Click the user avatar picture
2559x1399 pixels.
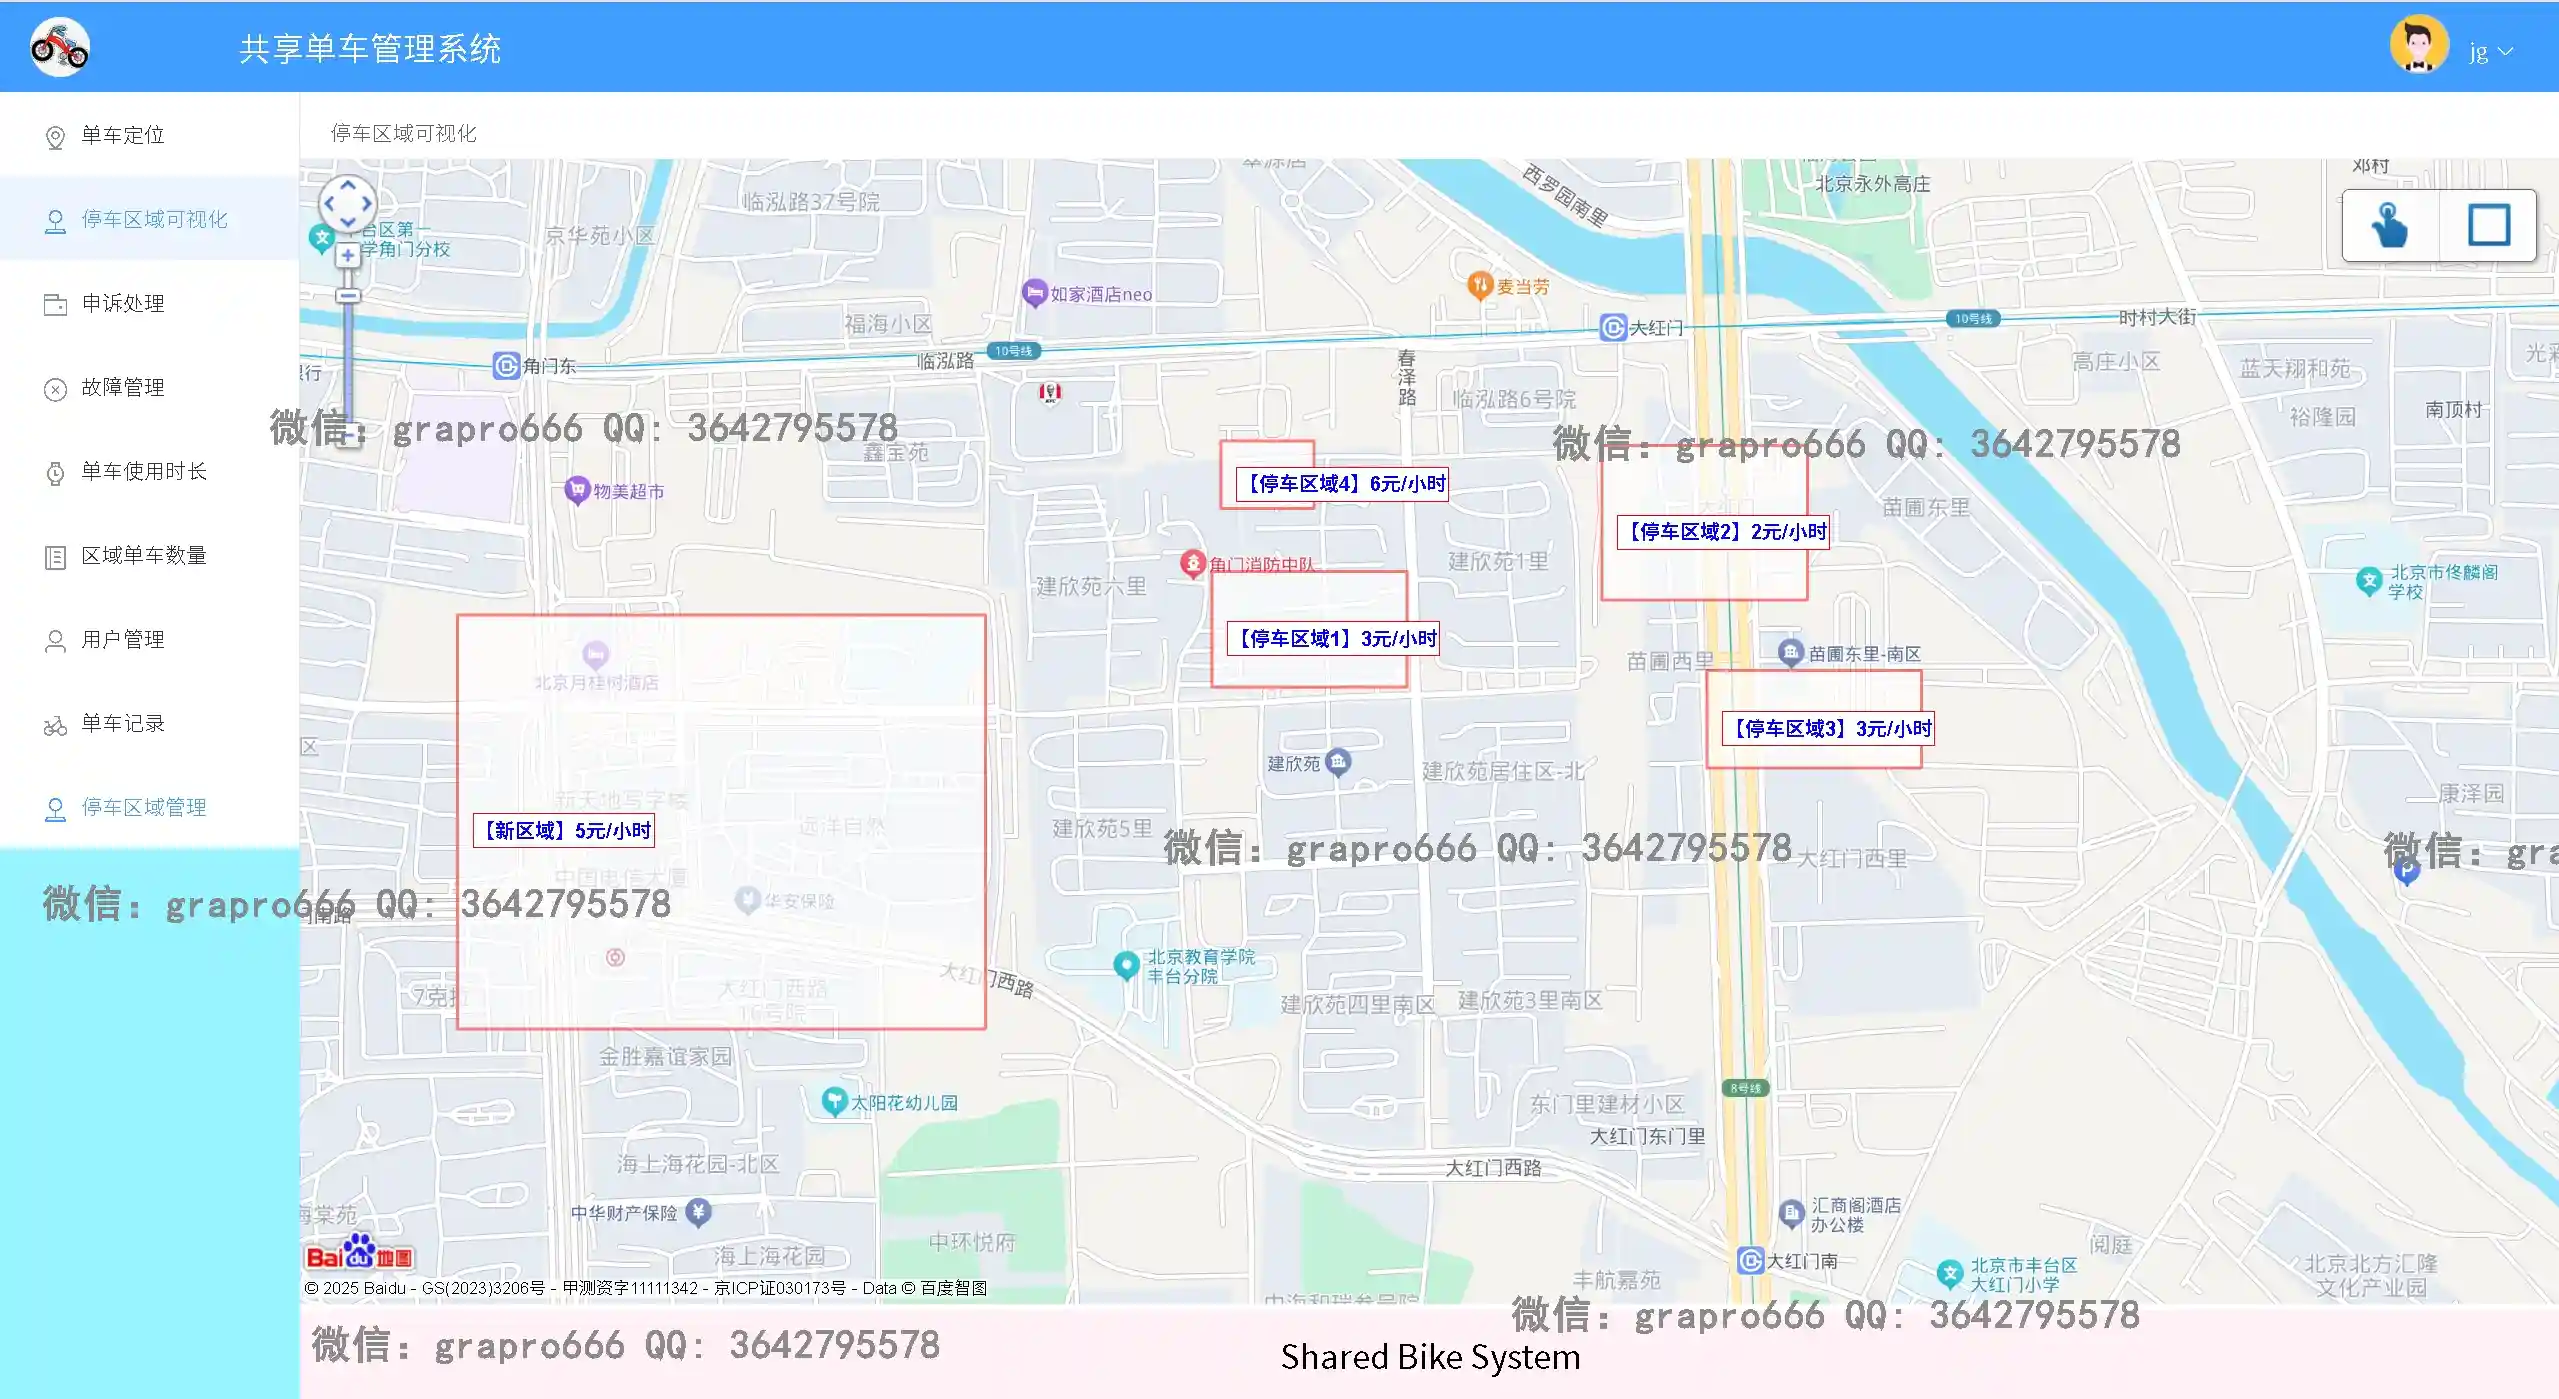point(2418,46)
